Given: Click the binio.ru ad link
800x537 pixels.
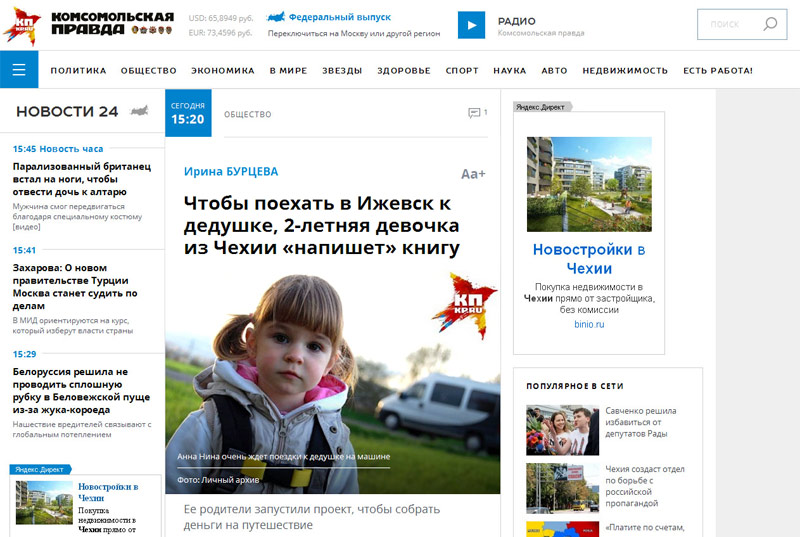Looking at the screenshot, I should pos(589,324).
